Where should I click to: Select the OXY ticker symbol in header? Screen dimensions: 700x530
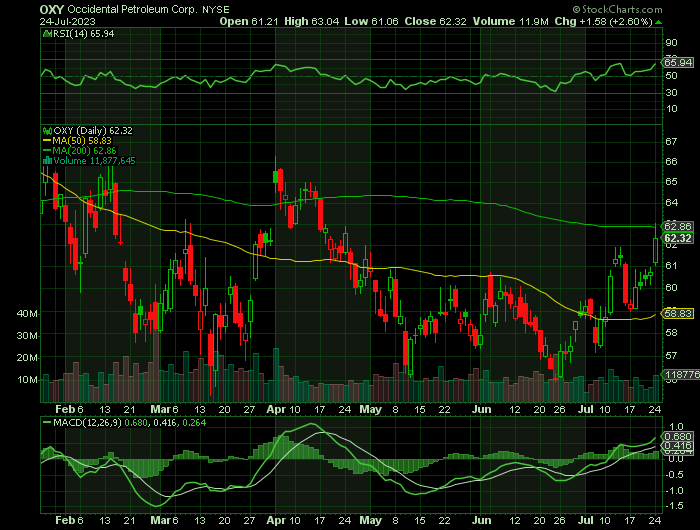coord(52,9)
